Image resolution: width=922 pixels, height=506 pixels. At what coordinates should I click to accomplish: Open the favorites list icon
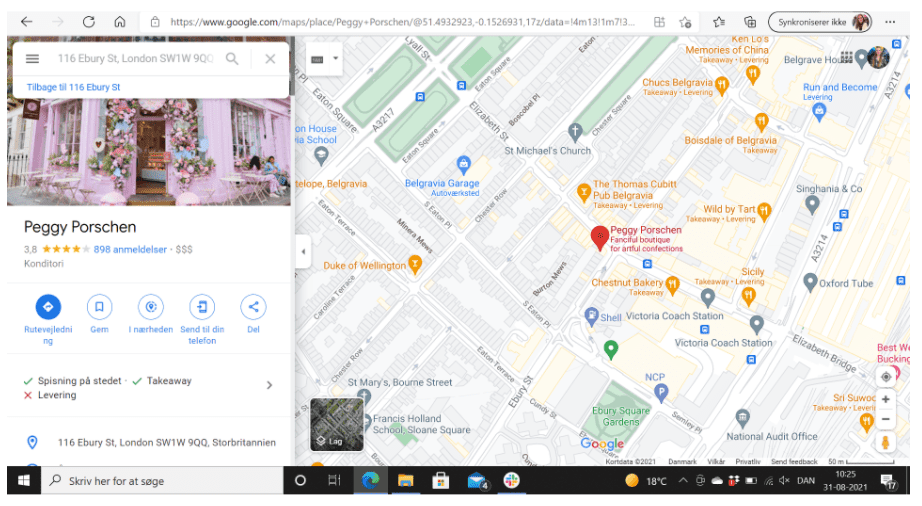719,22
